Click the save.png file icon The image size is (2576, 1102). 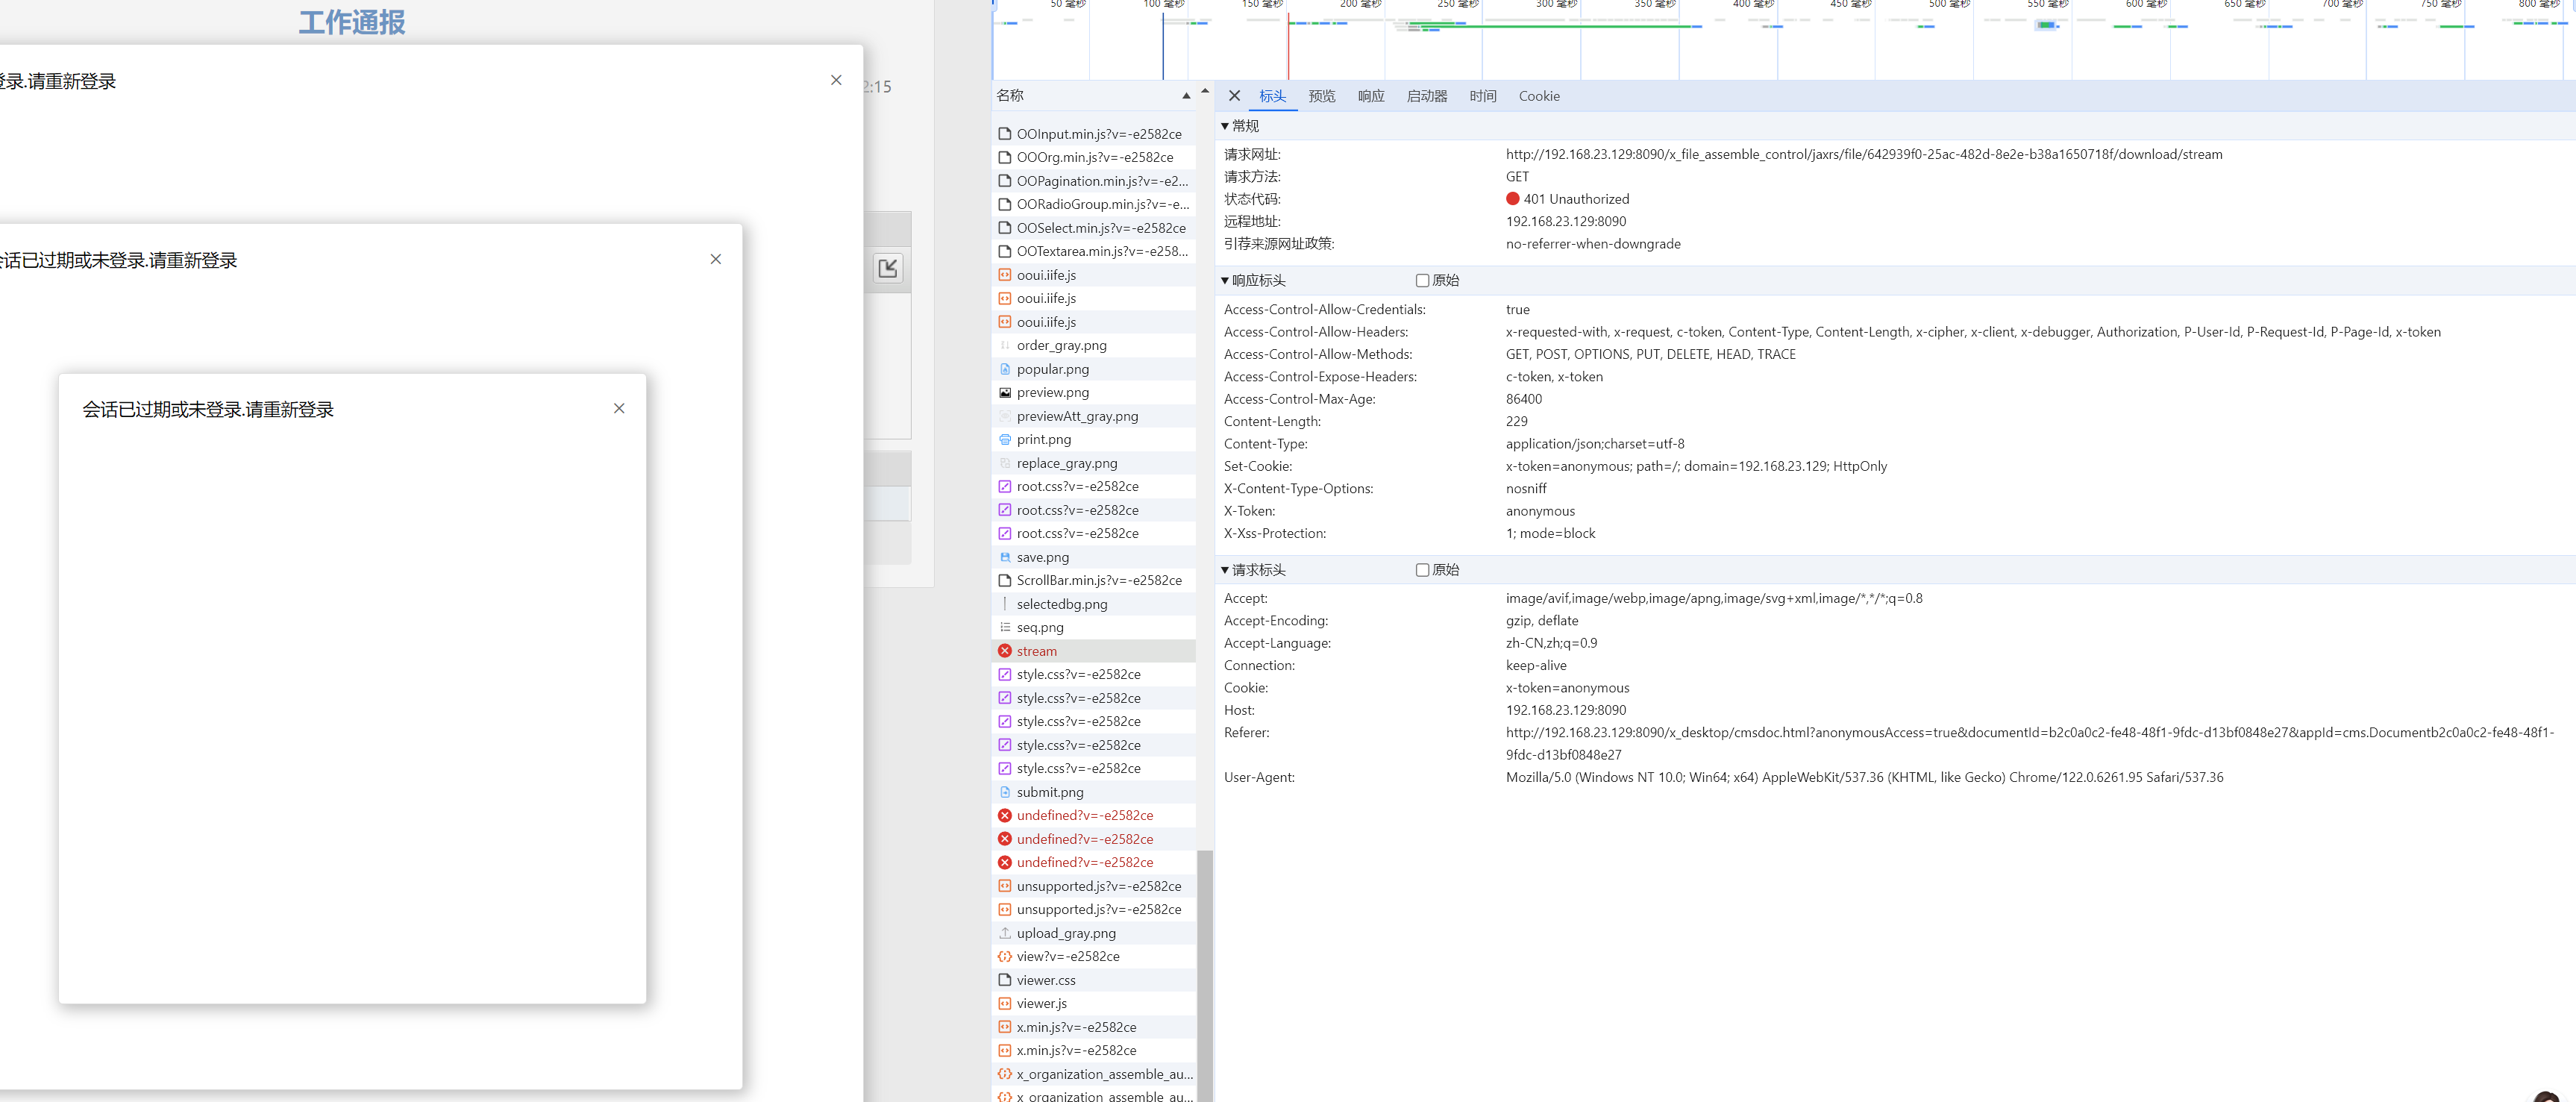pos(1005,557)
